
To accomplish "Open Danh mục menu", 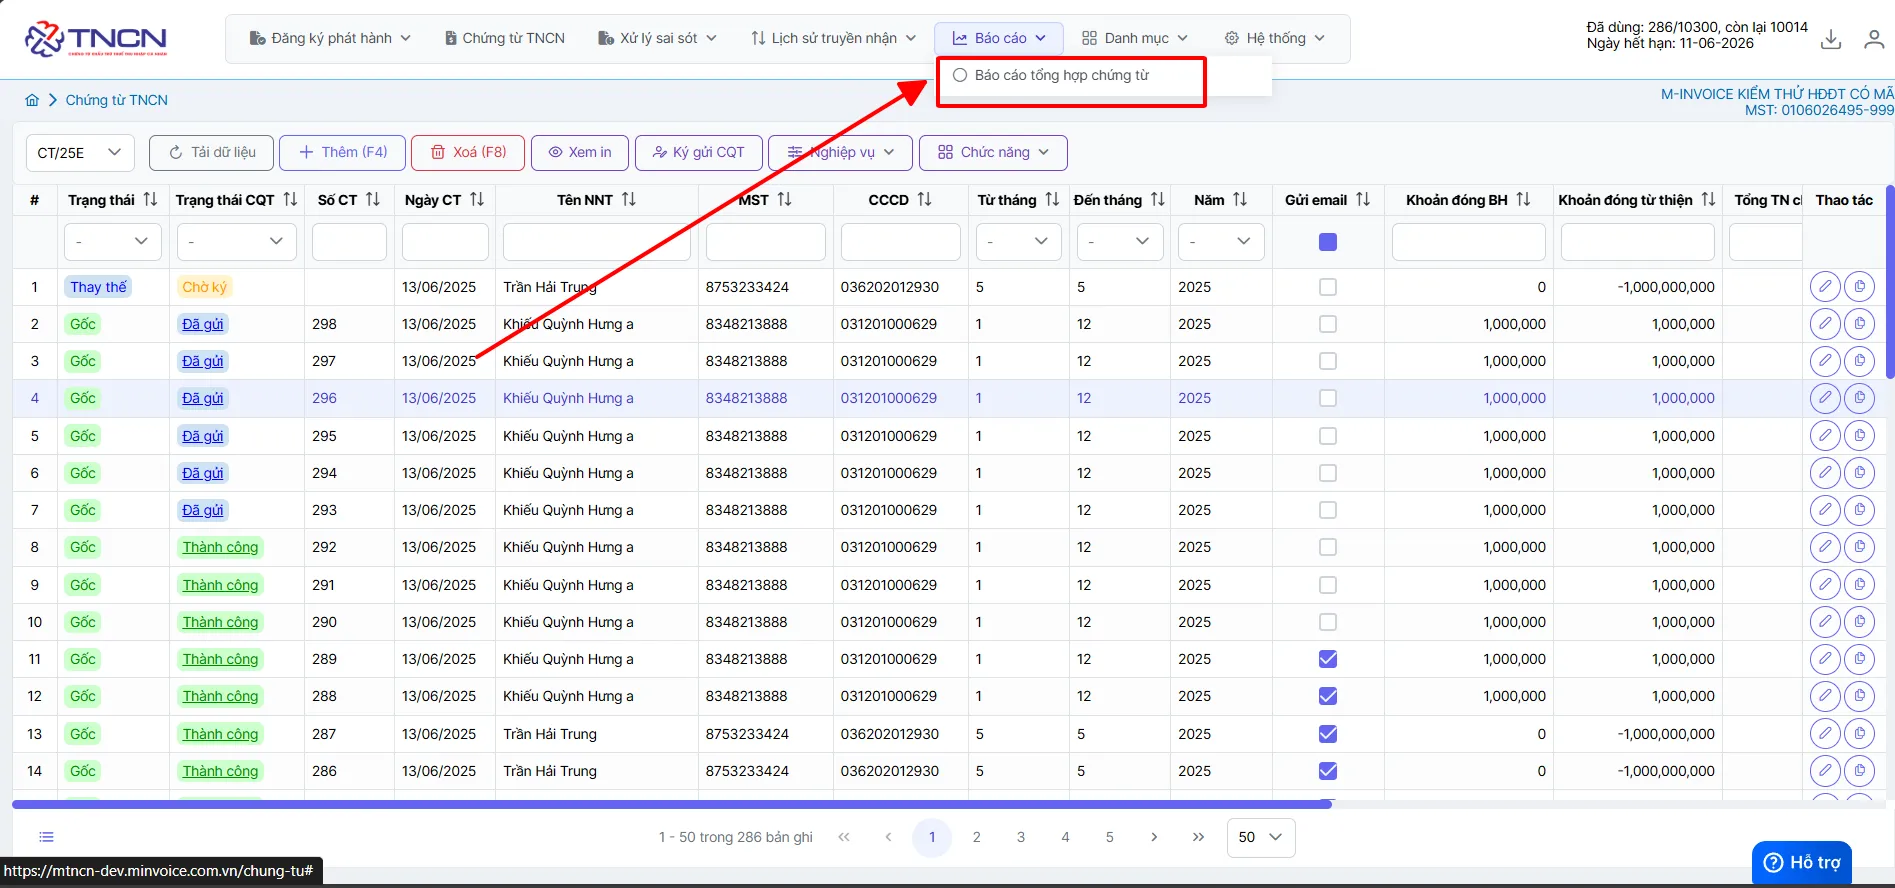I will click(x=1135, y=39).
